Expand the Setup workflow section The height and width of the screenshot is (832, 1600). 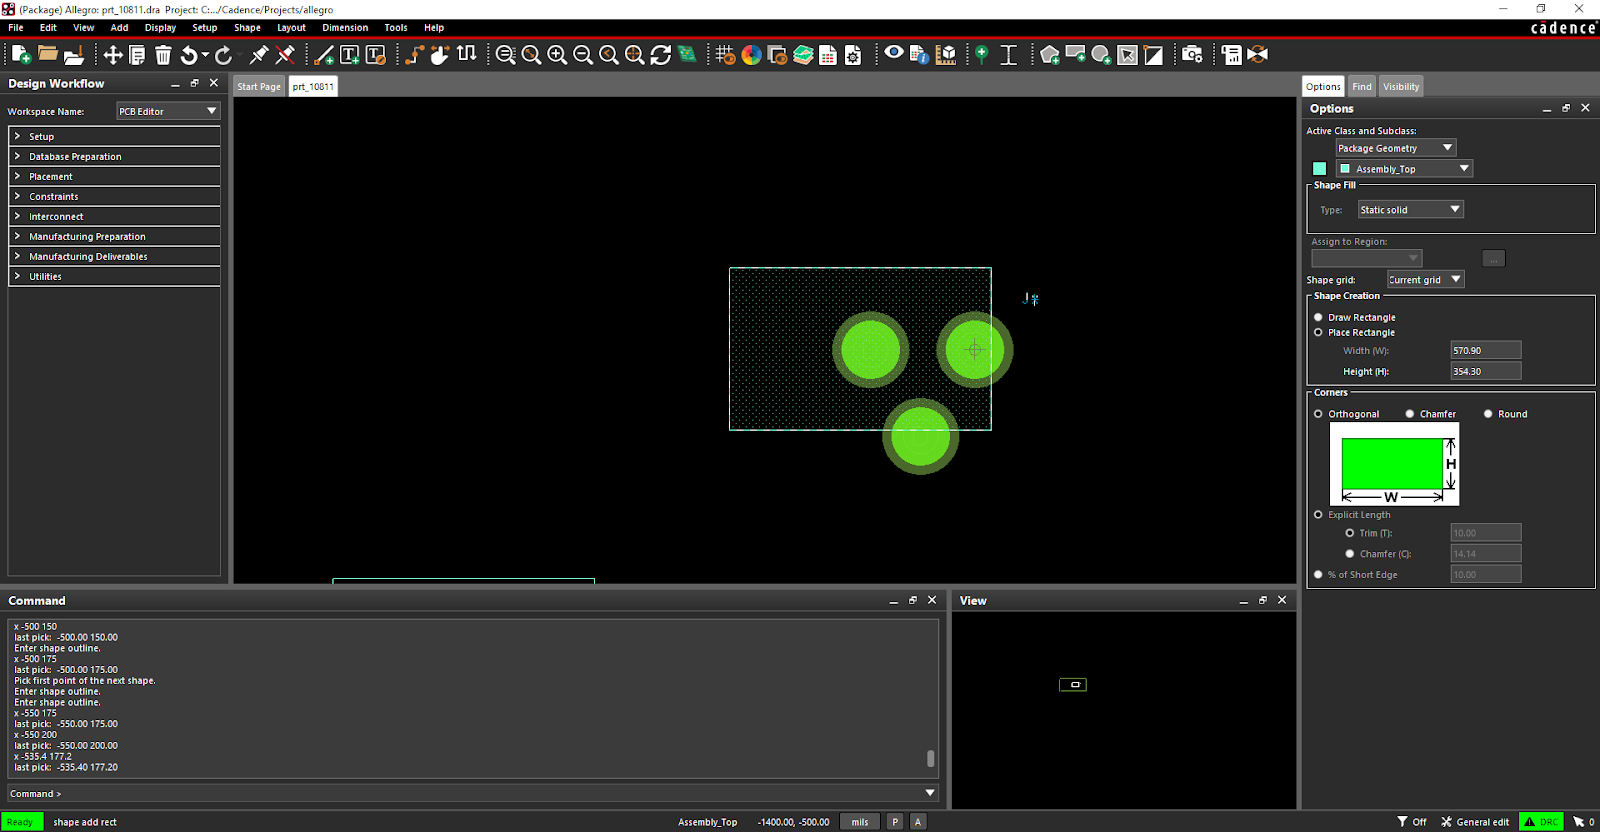(114, 136)
